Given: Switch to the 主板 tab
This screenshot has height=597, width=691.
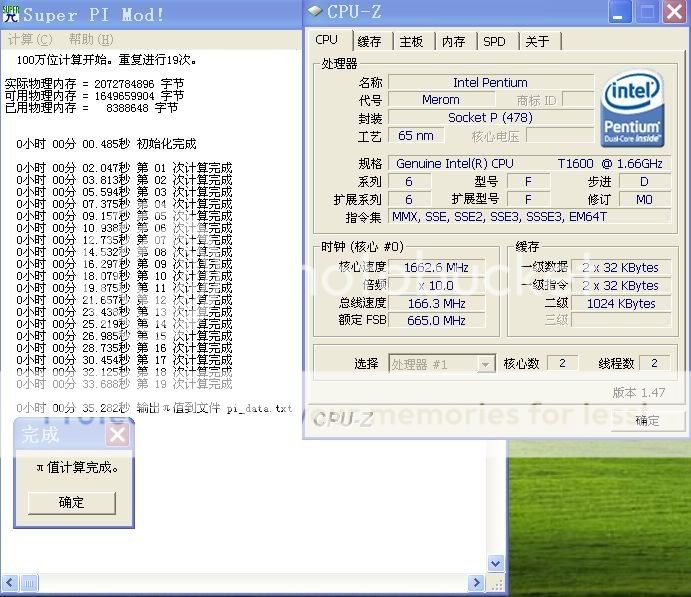Looking at the screenshot, I should click(x=412, y=42).
